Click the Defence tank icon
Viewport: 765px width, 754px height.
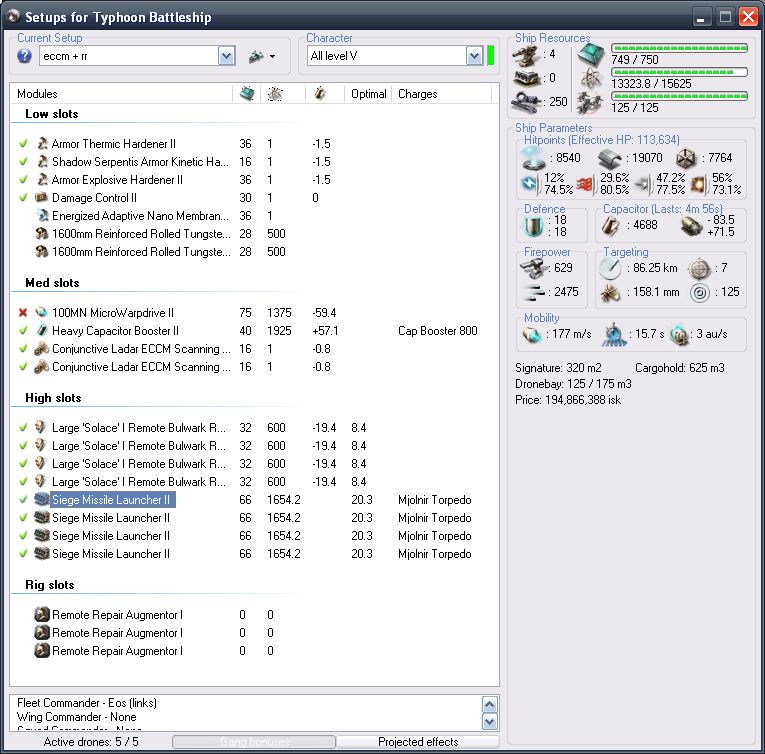coord(533,226)
